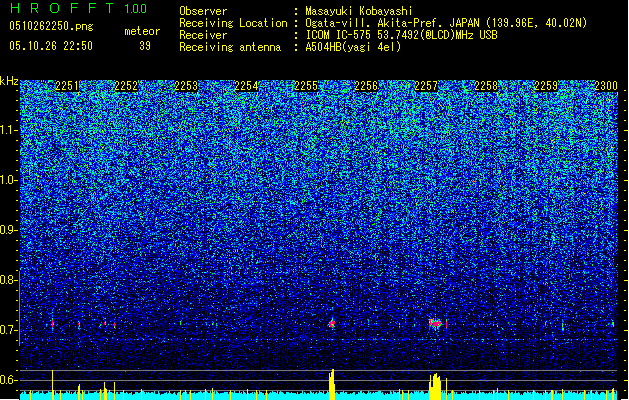Click the 2251 time marker

(x=67, y=86)
